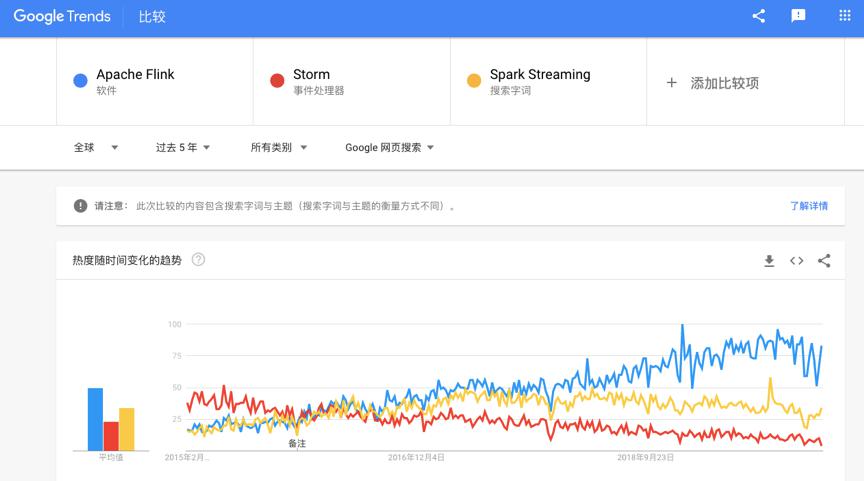Expand the 所有类别 category dropdown
864x481 pixels.
(x=278, y=148)
